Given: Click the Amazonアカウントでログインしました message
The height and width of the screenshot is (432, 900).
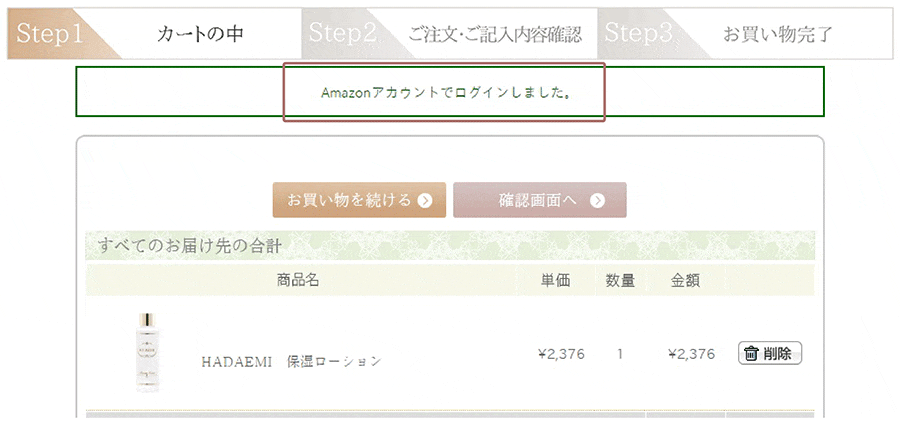Looking at the screenshot, I should pos(445,92).
